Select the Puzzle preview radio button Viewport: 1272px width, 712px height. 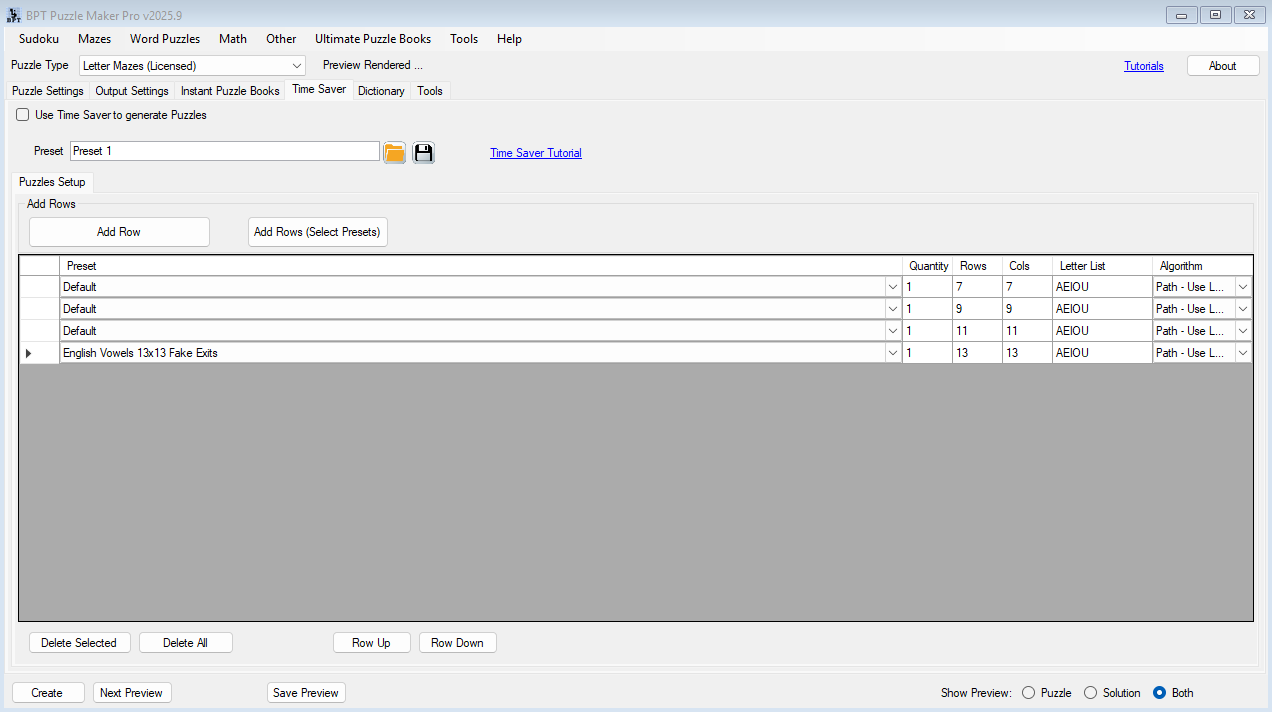[1028, 693]
